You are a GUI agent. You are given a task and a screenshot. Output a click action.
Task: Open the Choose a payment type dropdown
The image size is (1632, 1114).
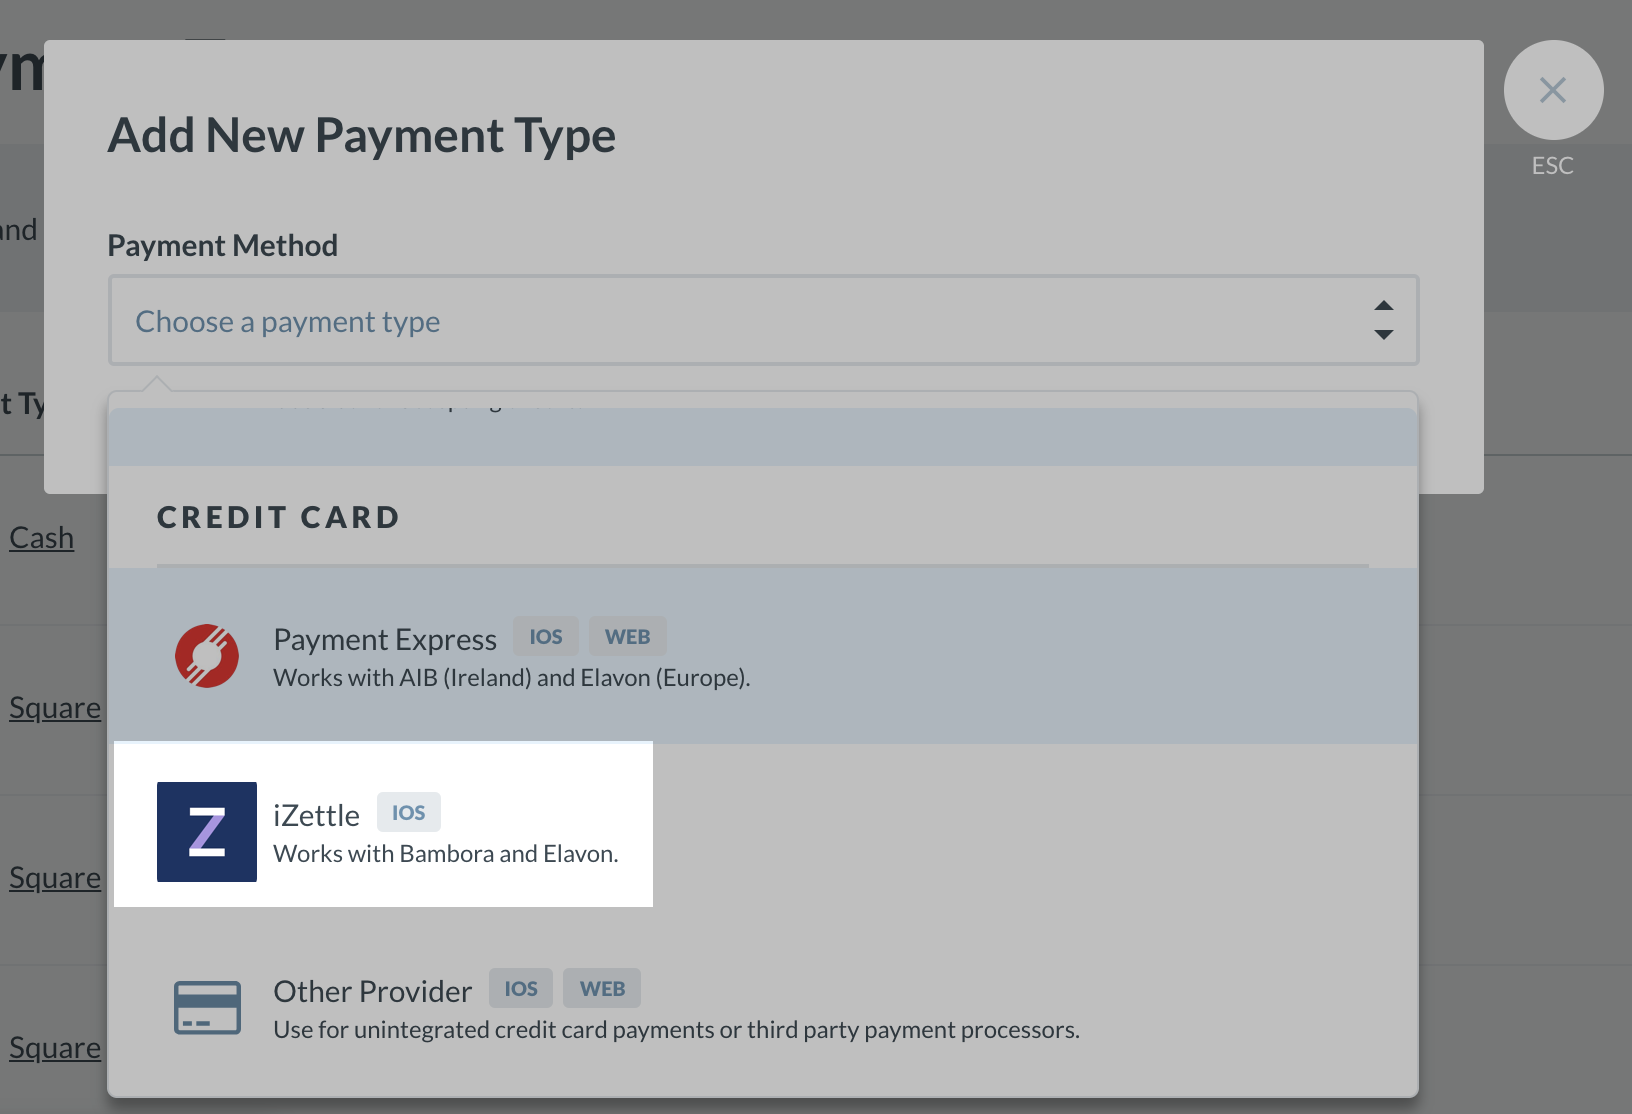763,320
